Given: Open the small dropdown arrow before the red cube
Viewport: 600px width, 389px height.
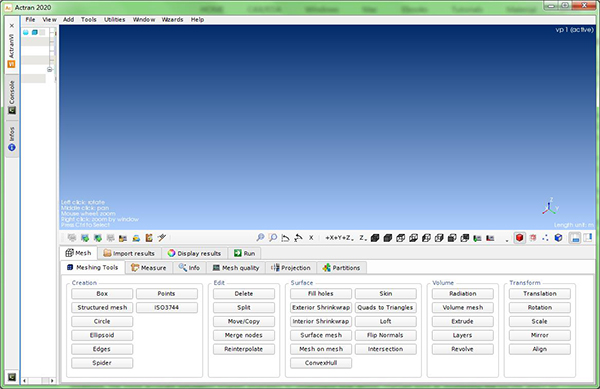Looking at the screenshot, I should [x=507, y=241].
